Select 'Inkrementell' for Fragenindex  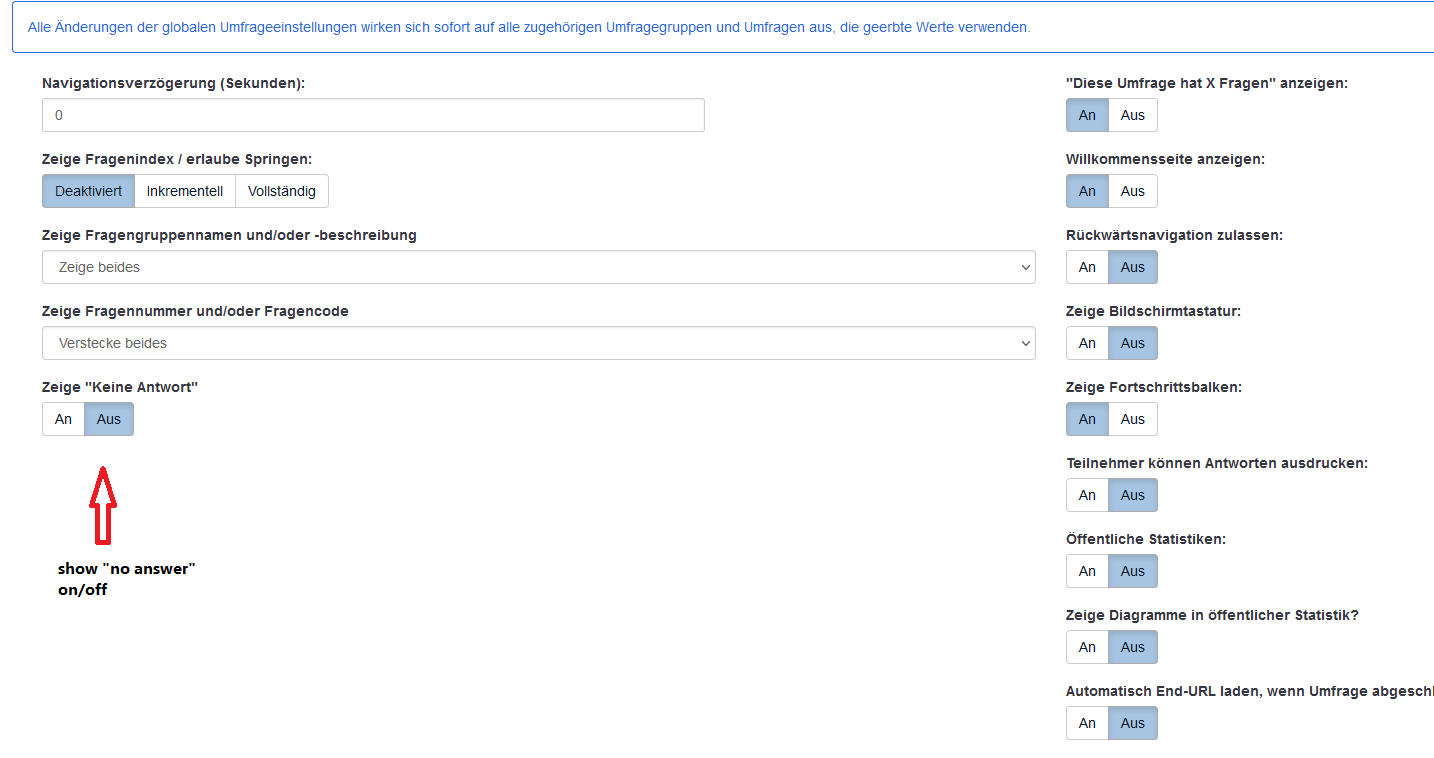(x=185, y=191)
